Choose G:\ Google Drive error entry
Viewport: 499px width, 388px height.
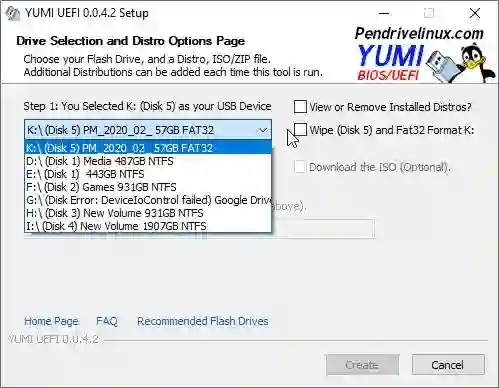click(x=148, y=200)
